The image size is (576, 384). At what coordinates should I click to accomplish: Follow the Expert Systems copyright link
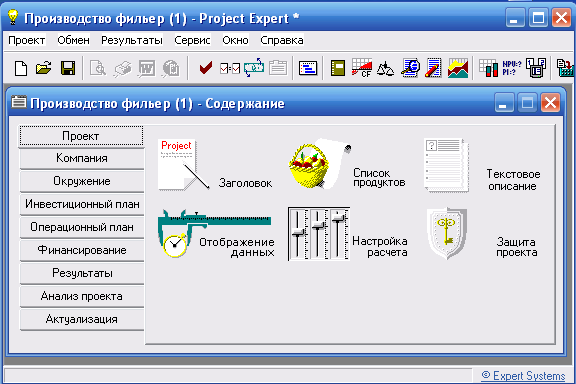pyautogui.click(x=523, y=376)
